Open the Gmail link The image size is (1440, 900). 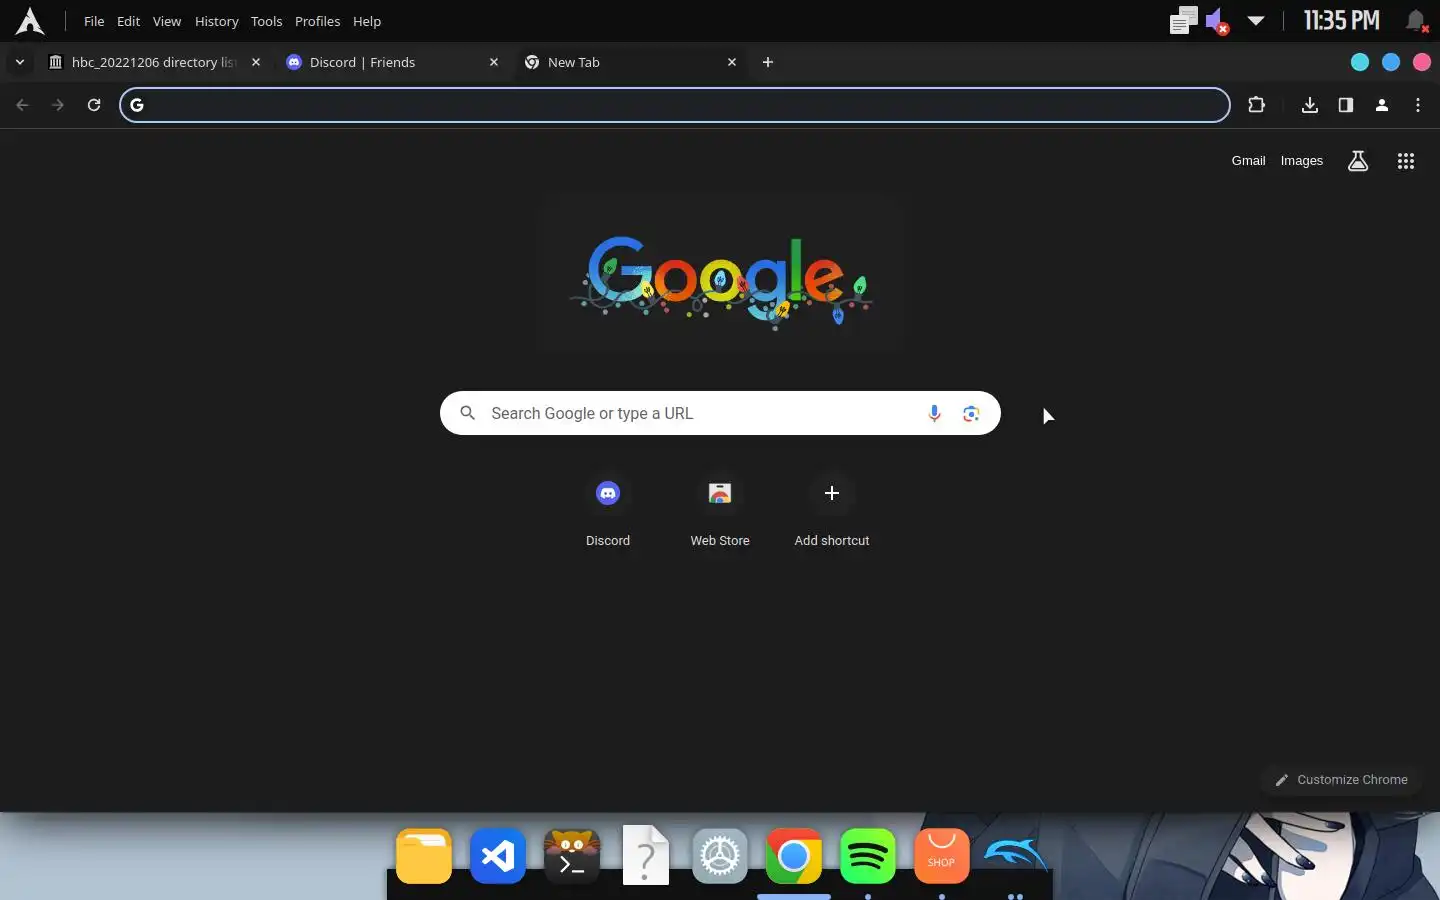pyautogui.click(x=1248, y=161)
